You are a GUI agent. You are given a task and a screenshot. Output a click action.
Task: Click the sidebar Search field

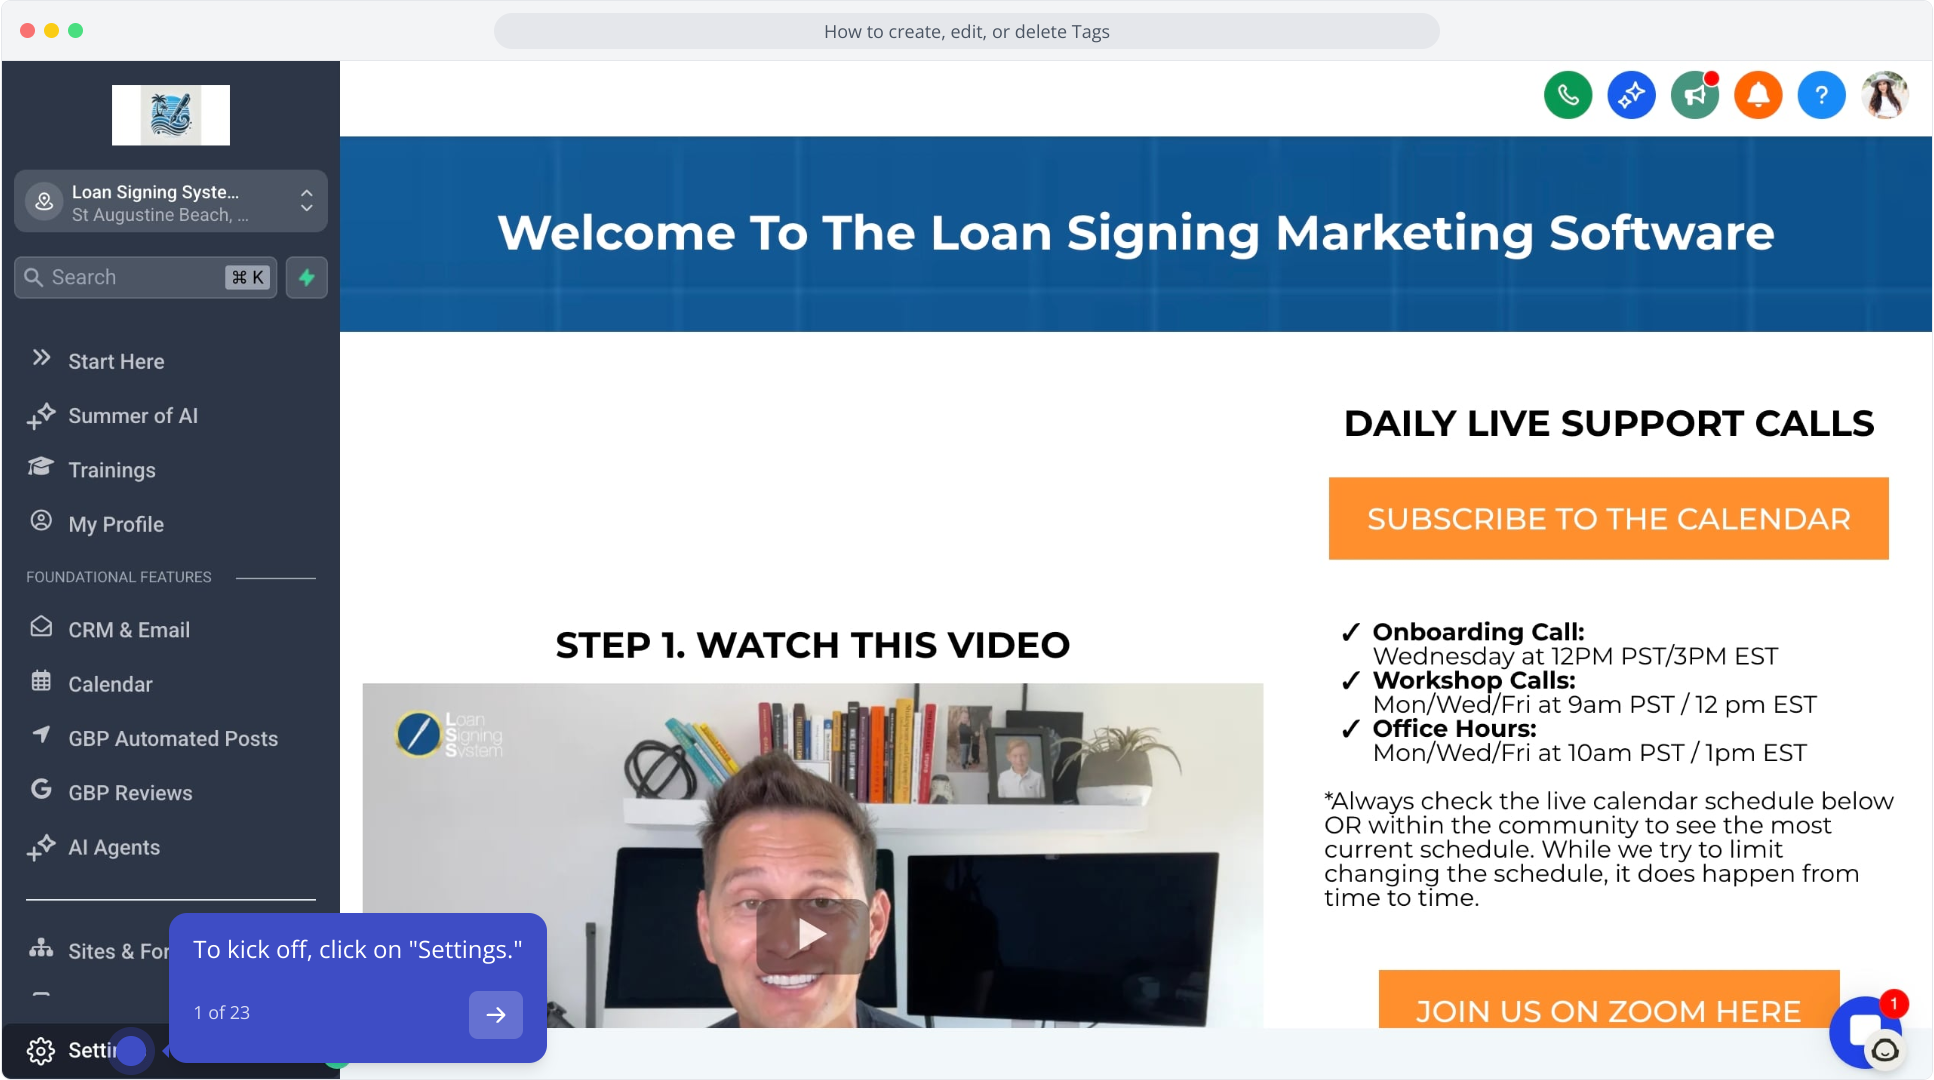(x=145, y=277)
